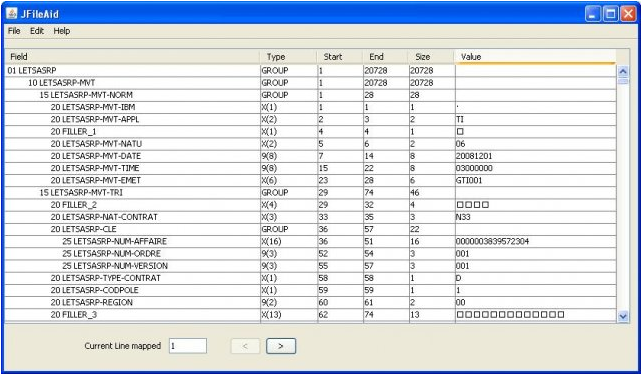The image size is (642, 375).
Task: Click the Field column header
Action: pyautogui.click(x=133, y=57)
